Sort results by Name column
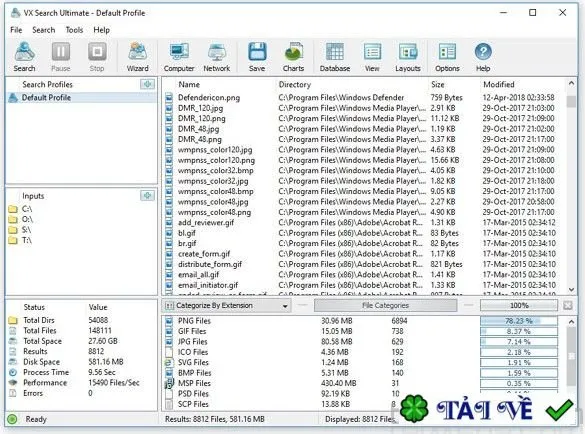Screen dimensions: 585x434 189,84
